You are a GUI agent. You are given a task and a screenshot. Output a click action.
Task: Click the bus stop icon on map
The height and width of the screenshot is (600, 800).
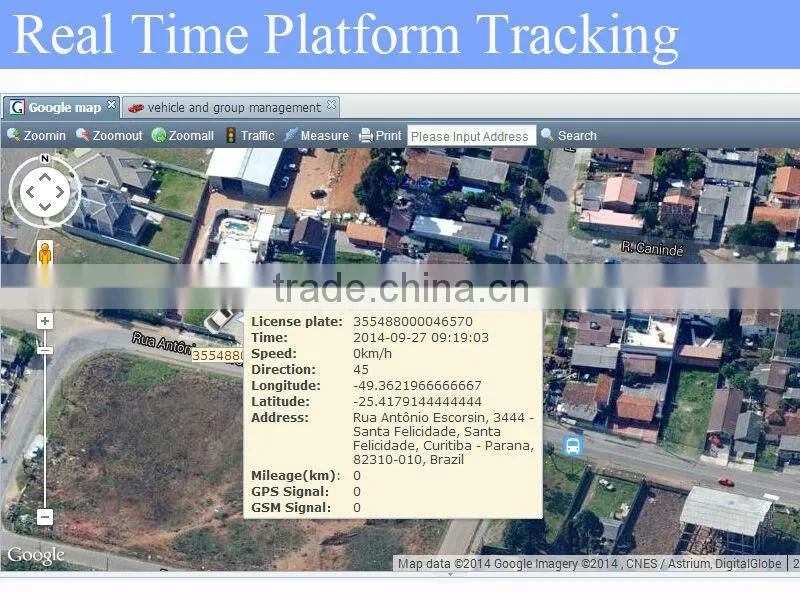572,445
